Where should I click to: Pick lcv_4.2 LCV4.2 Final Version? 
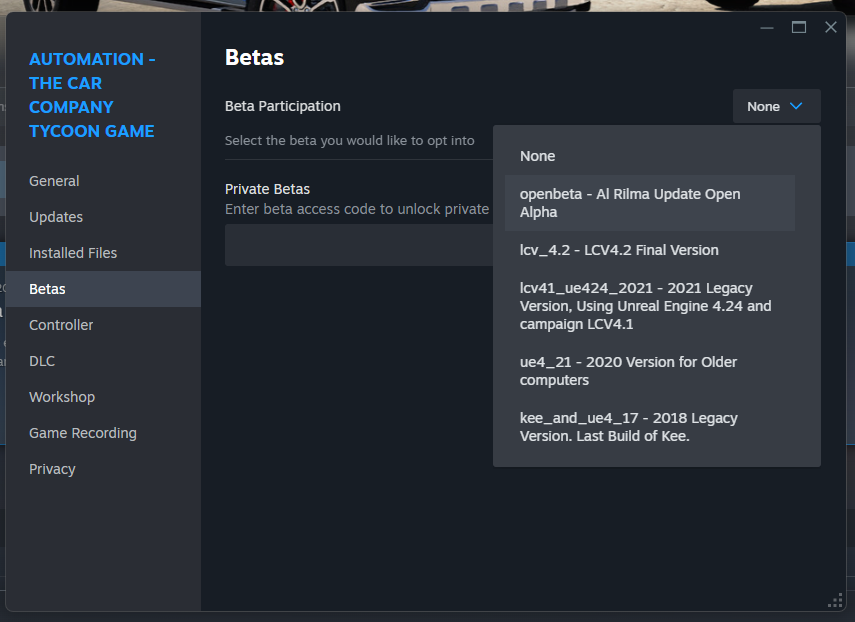click(x=649, y=250)
